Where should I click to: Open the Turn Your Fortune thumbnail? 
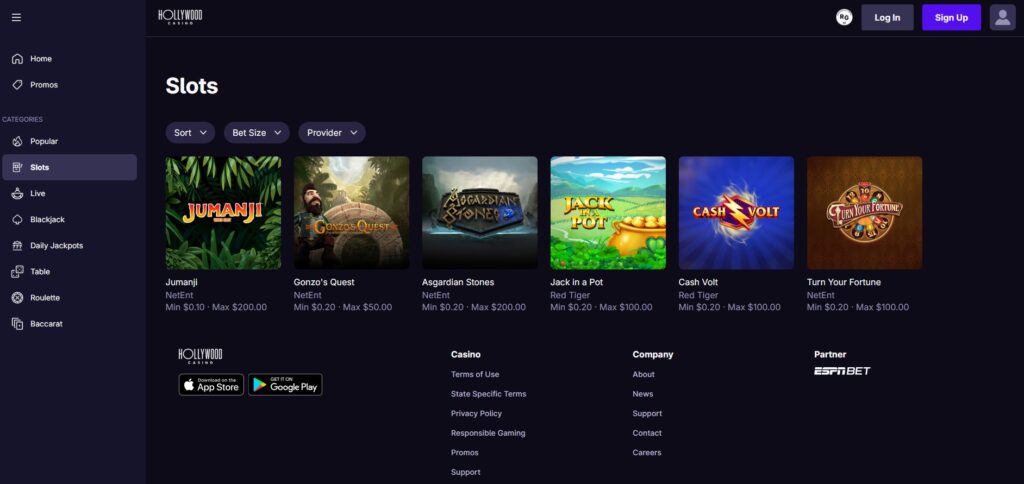pyautogui.click(x=865, y=213)
